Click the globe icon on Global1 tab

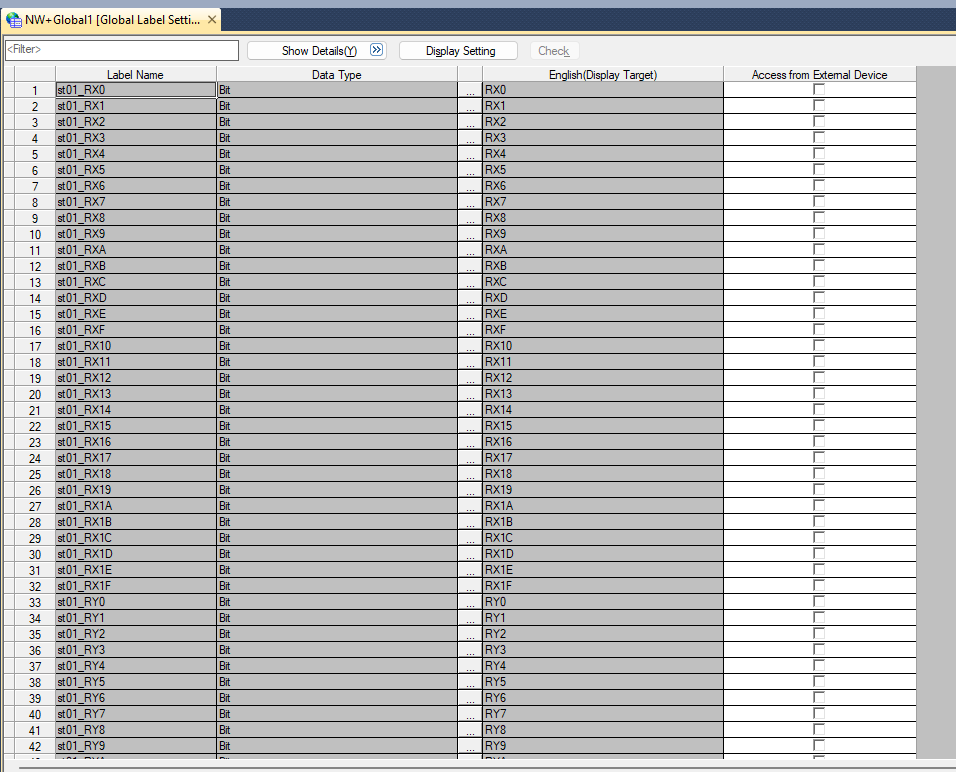[x=14, y=20]
